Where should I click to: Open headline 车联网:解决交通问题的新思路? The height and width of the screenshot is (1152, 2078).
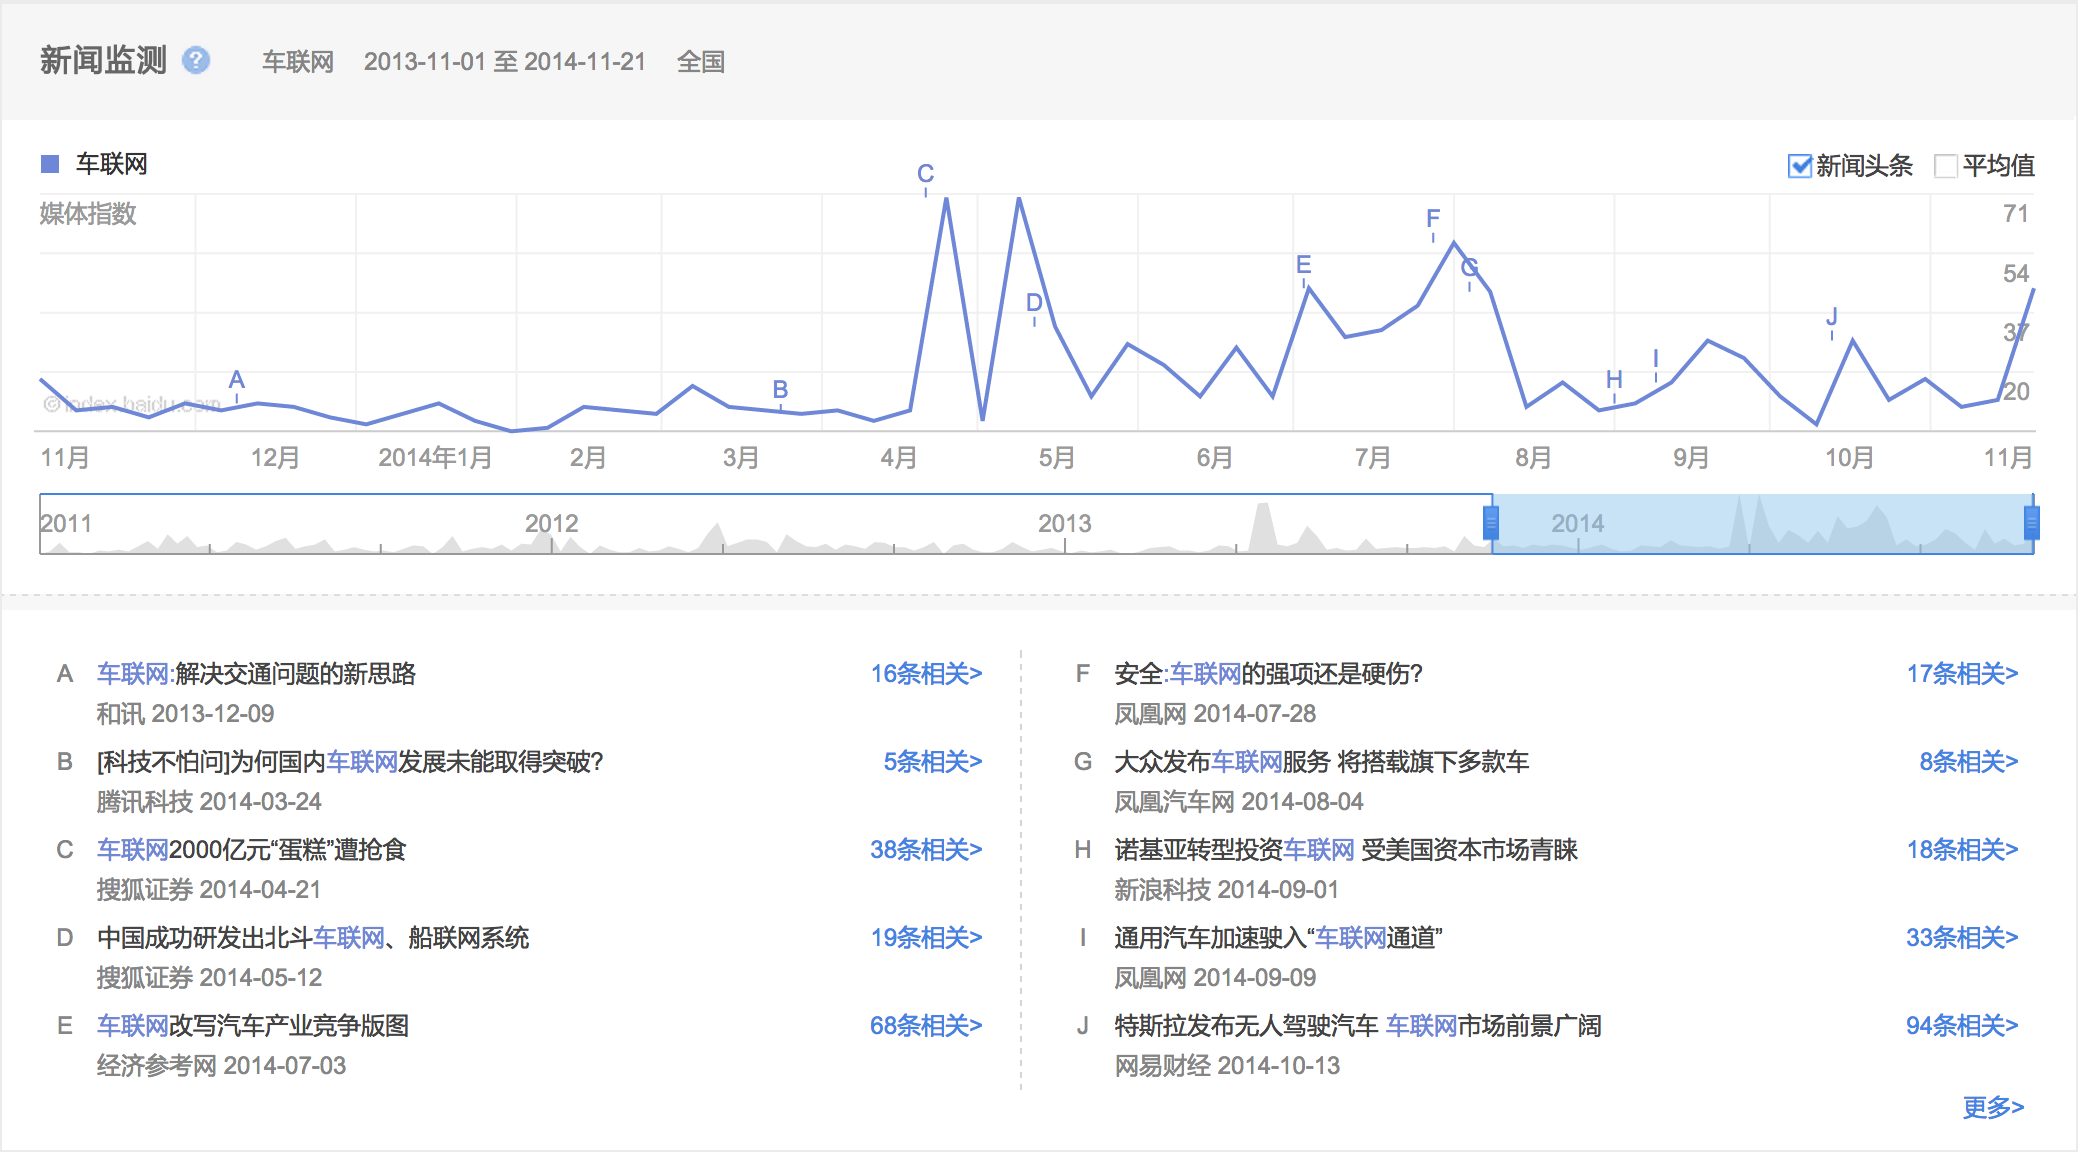pyautogui.click(x=256, y=674)
